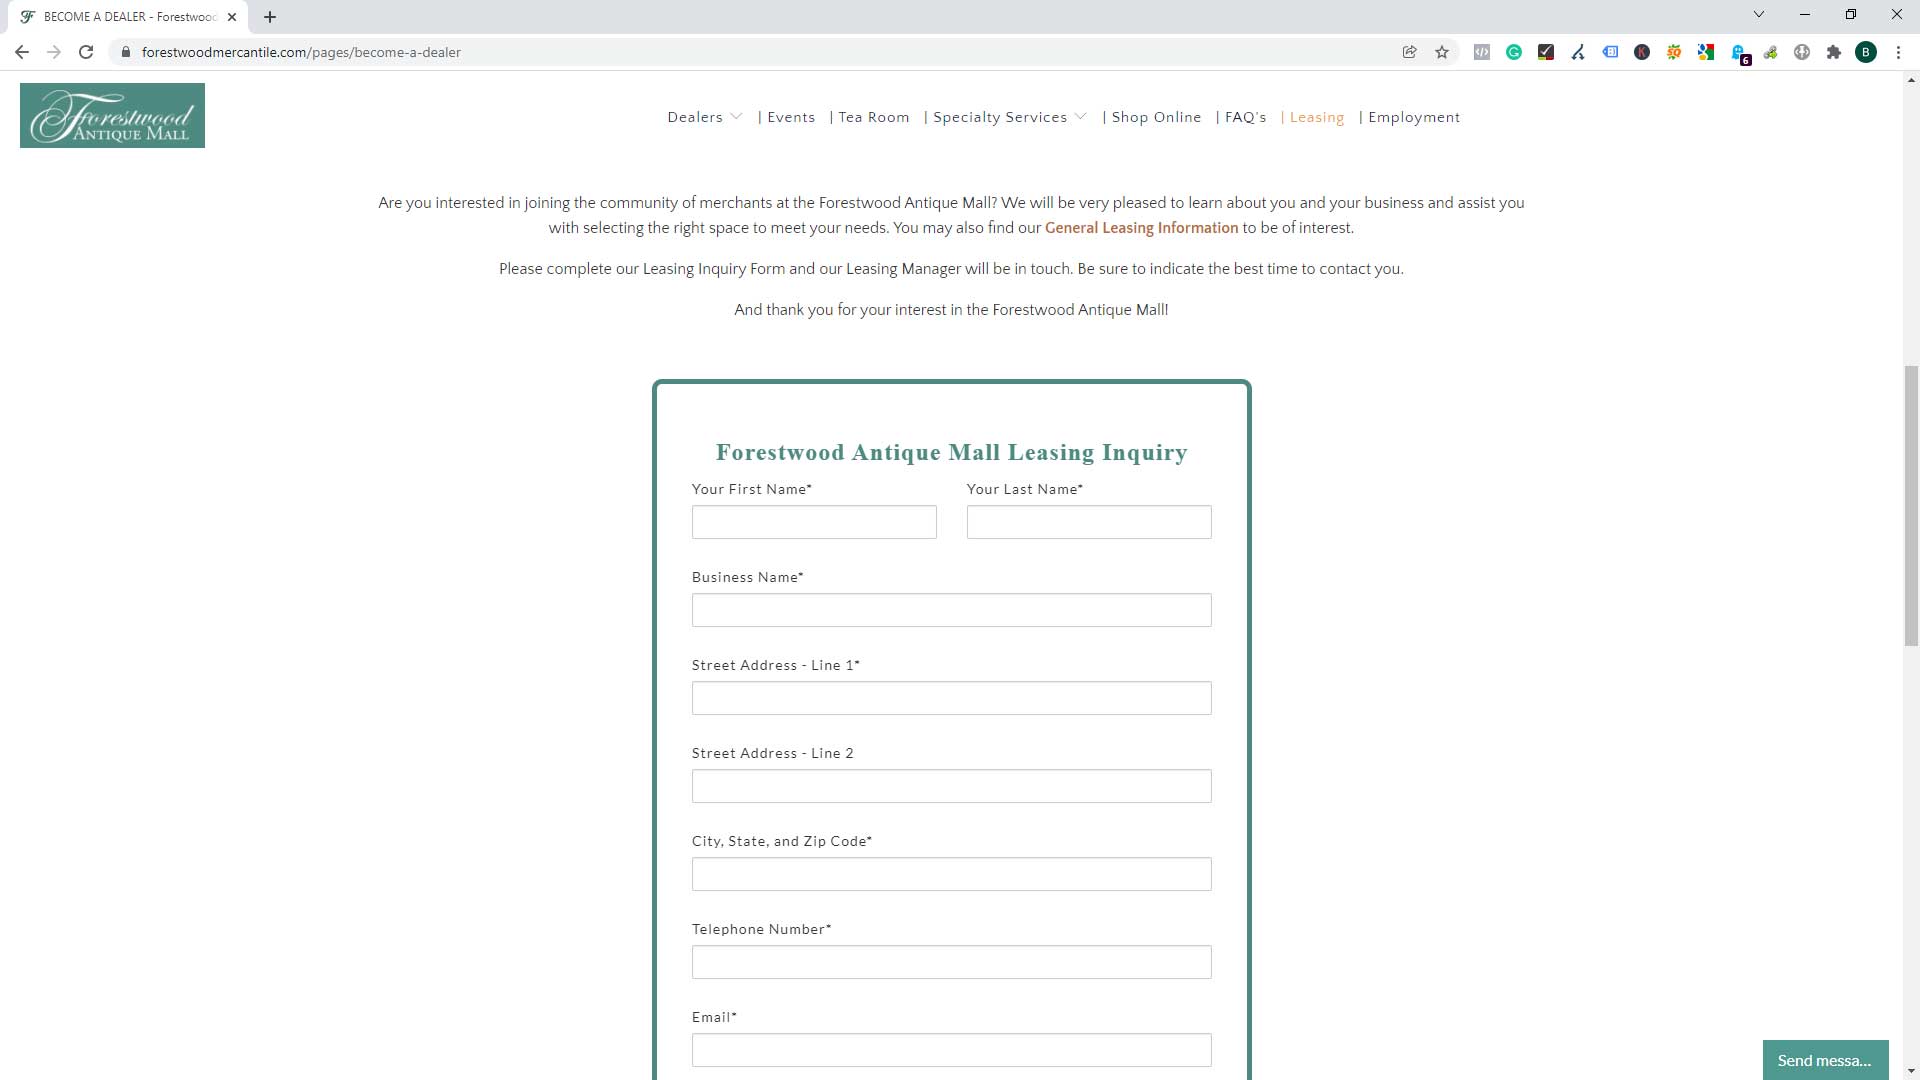Select the Leasing nav item
The image size is (1920, 1080).
tap(1317, 117)
